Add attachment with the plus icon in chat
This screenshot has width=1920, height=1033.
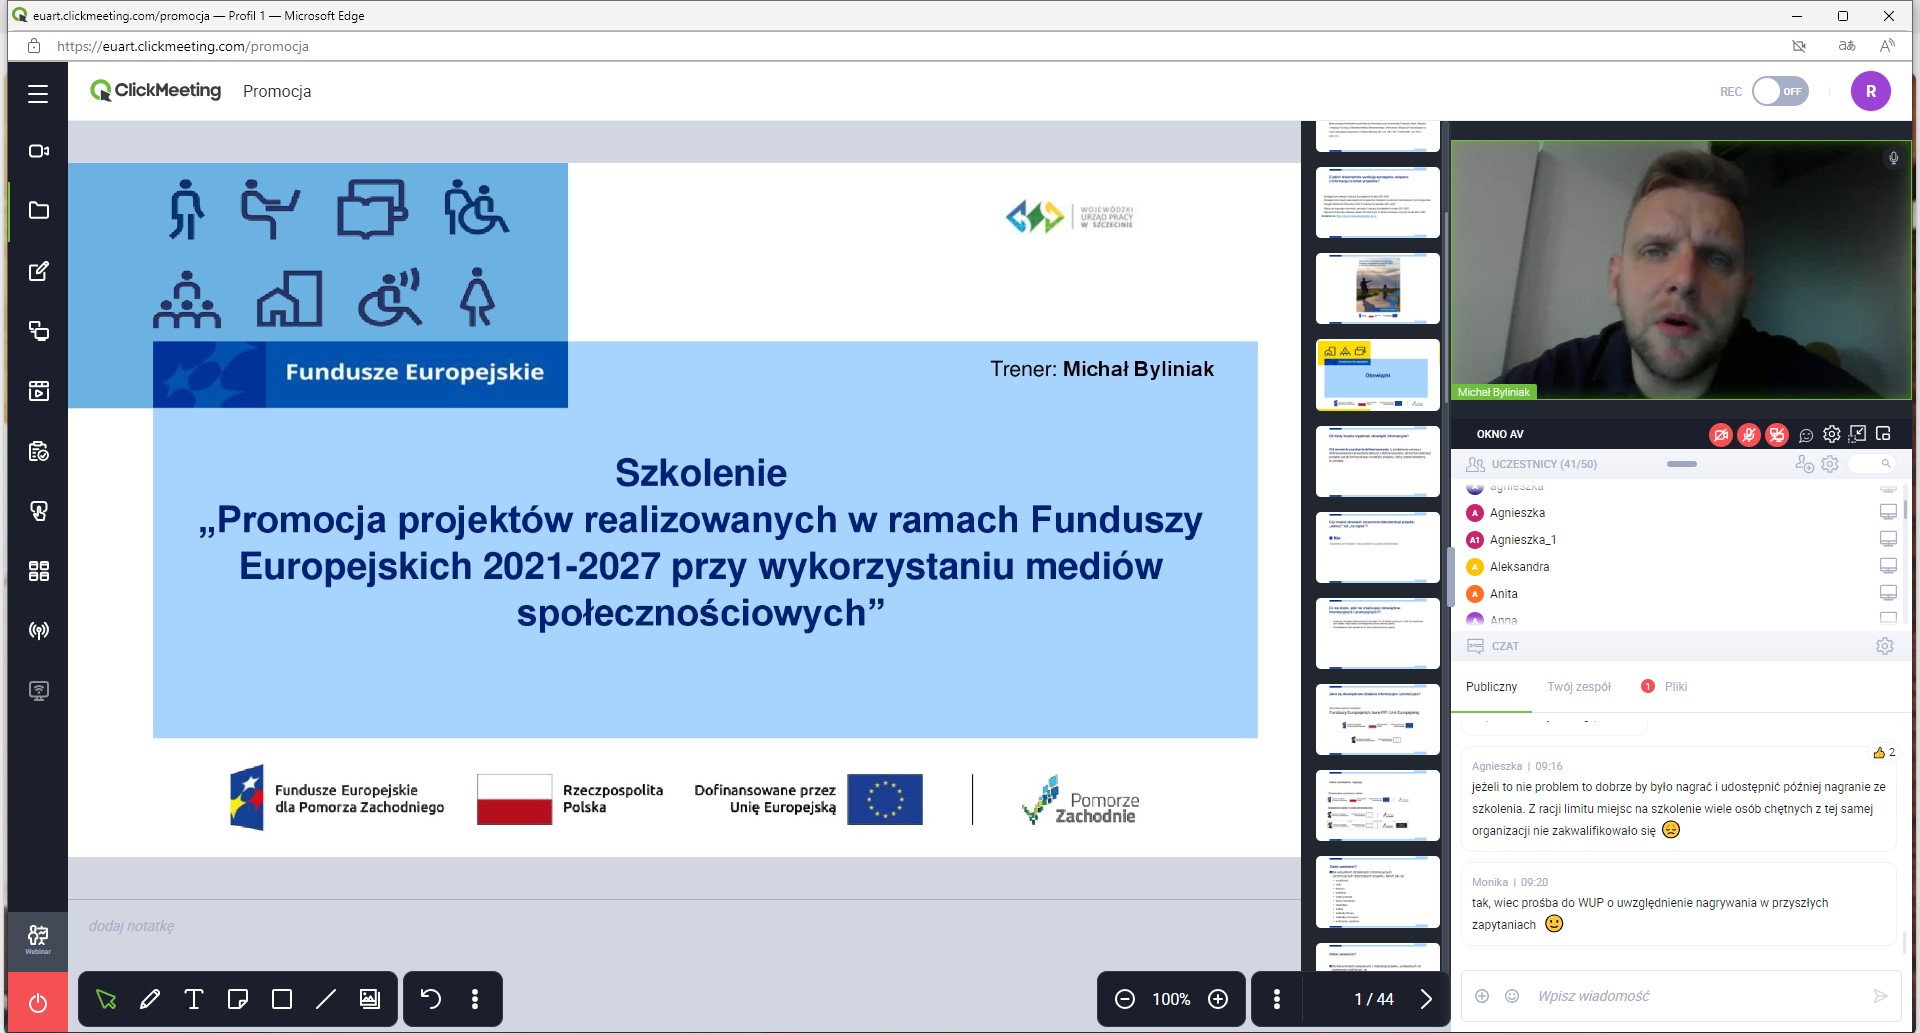1482,996
